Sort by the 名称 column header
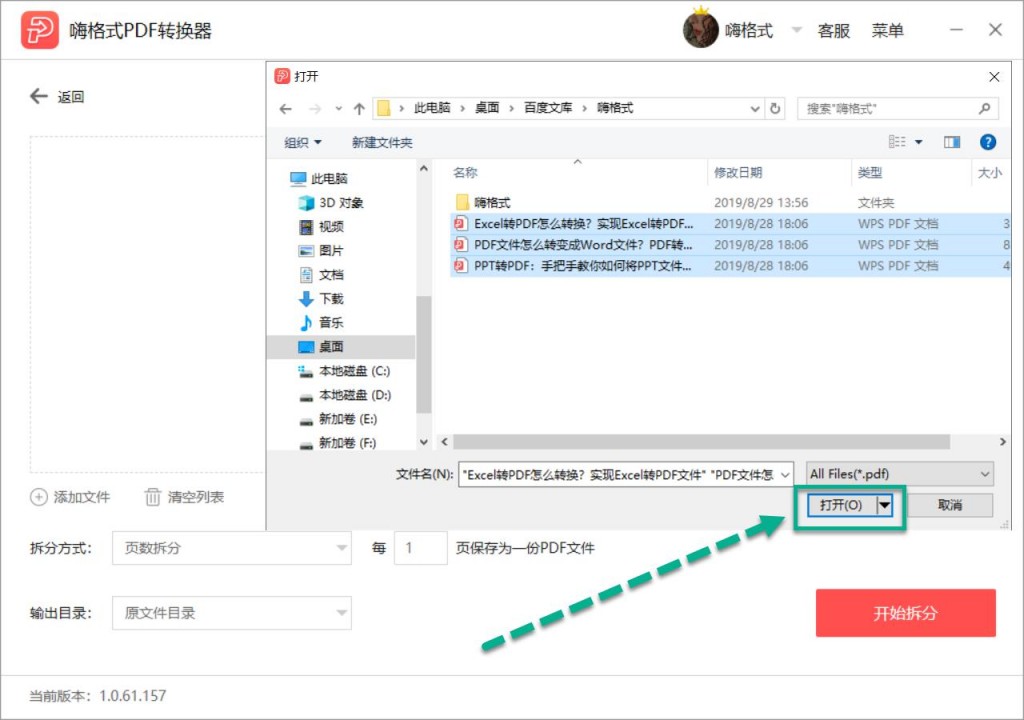The width and height of the screenshot is (1024, 720). (x=465, y=172)
